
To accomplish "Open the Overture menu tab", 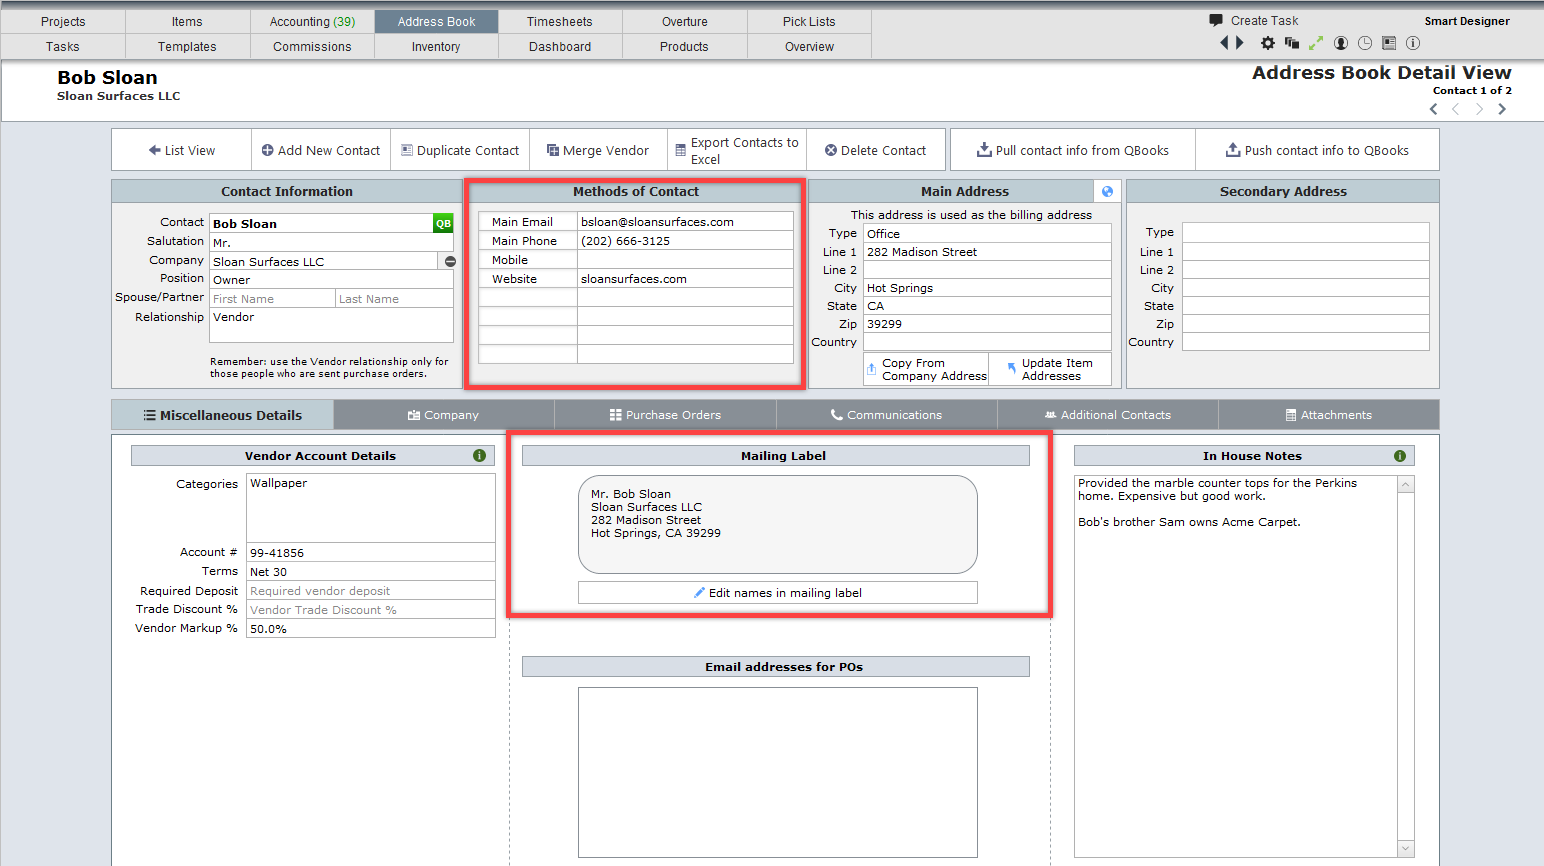I will [685, 21].
